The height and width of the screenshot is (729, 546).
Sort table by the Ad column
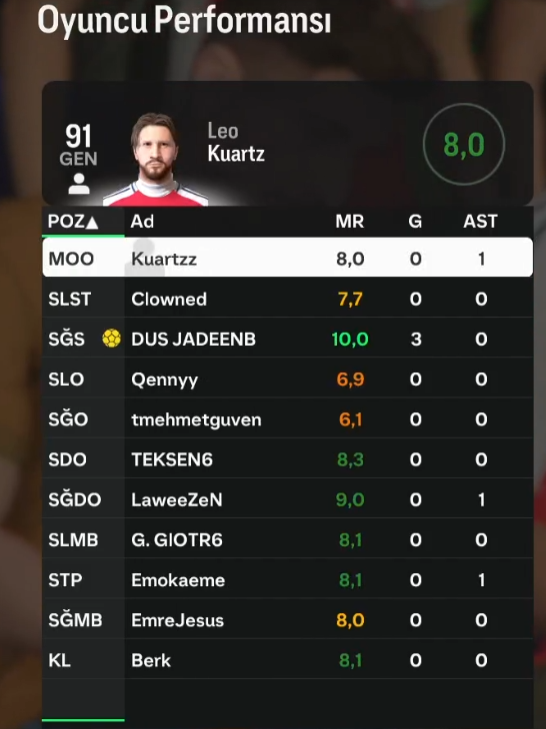coord(142,221)
